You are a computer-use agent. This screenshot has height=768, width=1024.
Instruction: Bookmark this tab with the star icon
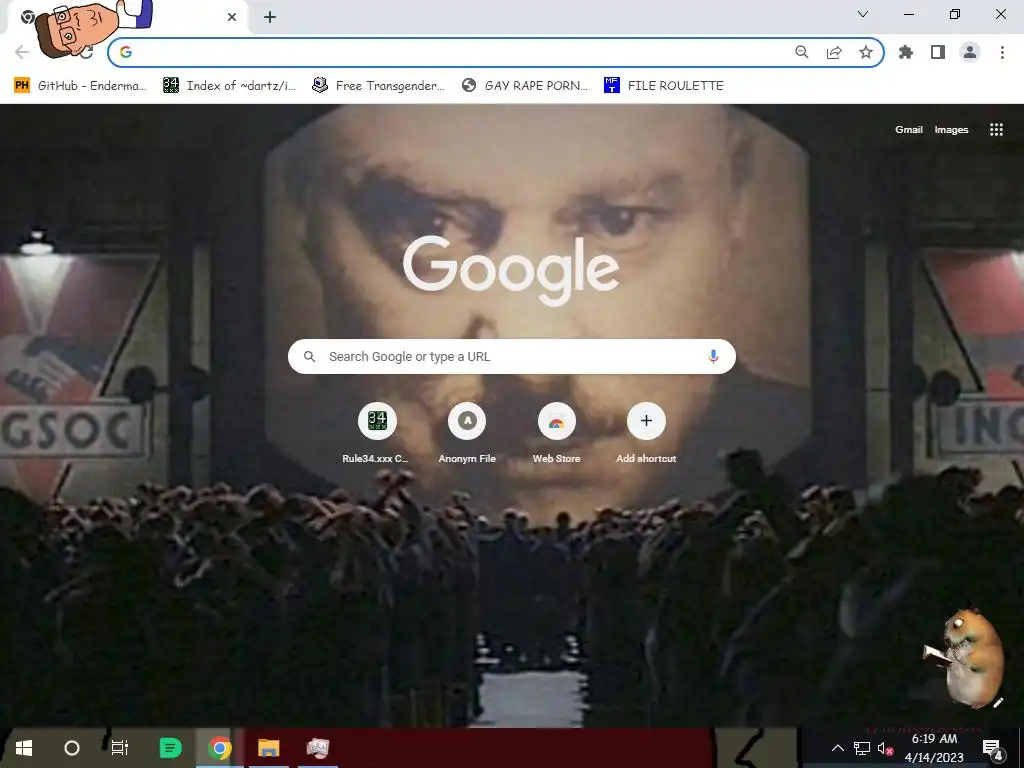tap(866, 52)
